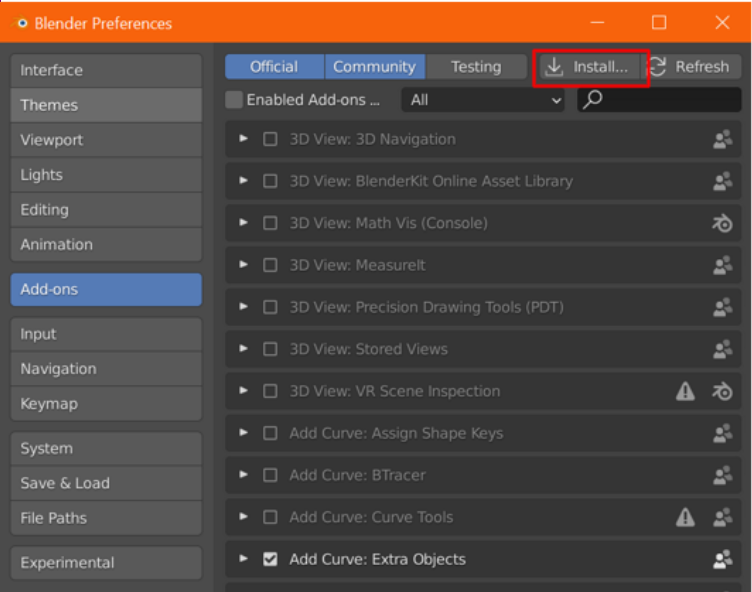Expand the BlenderKit add-on details

click(x=244, y=181)
